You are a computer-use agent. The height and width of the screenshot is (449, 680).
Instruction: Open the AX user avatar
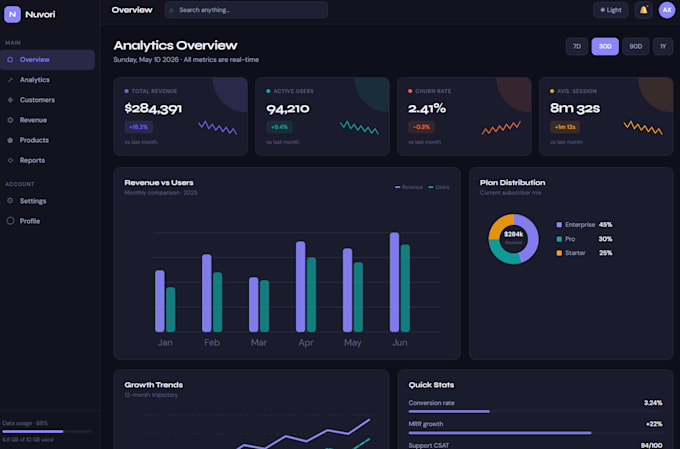(667, 10)
